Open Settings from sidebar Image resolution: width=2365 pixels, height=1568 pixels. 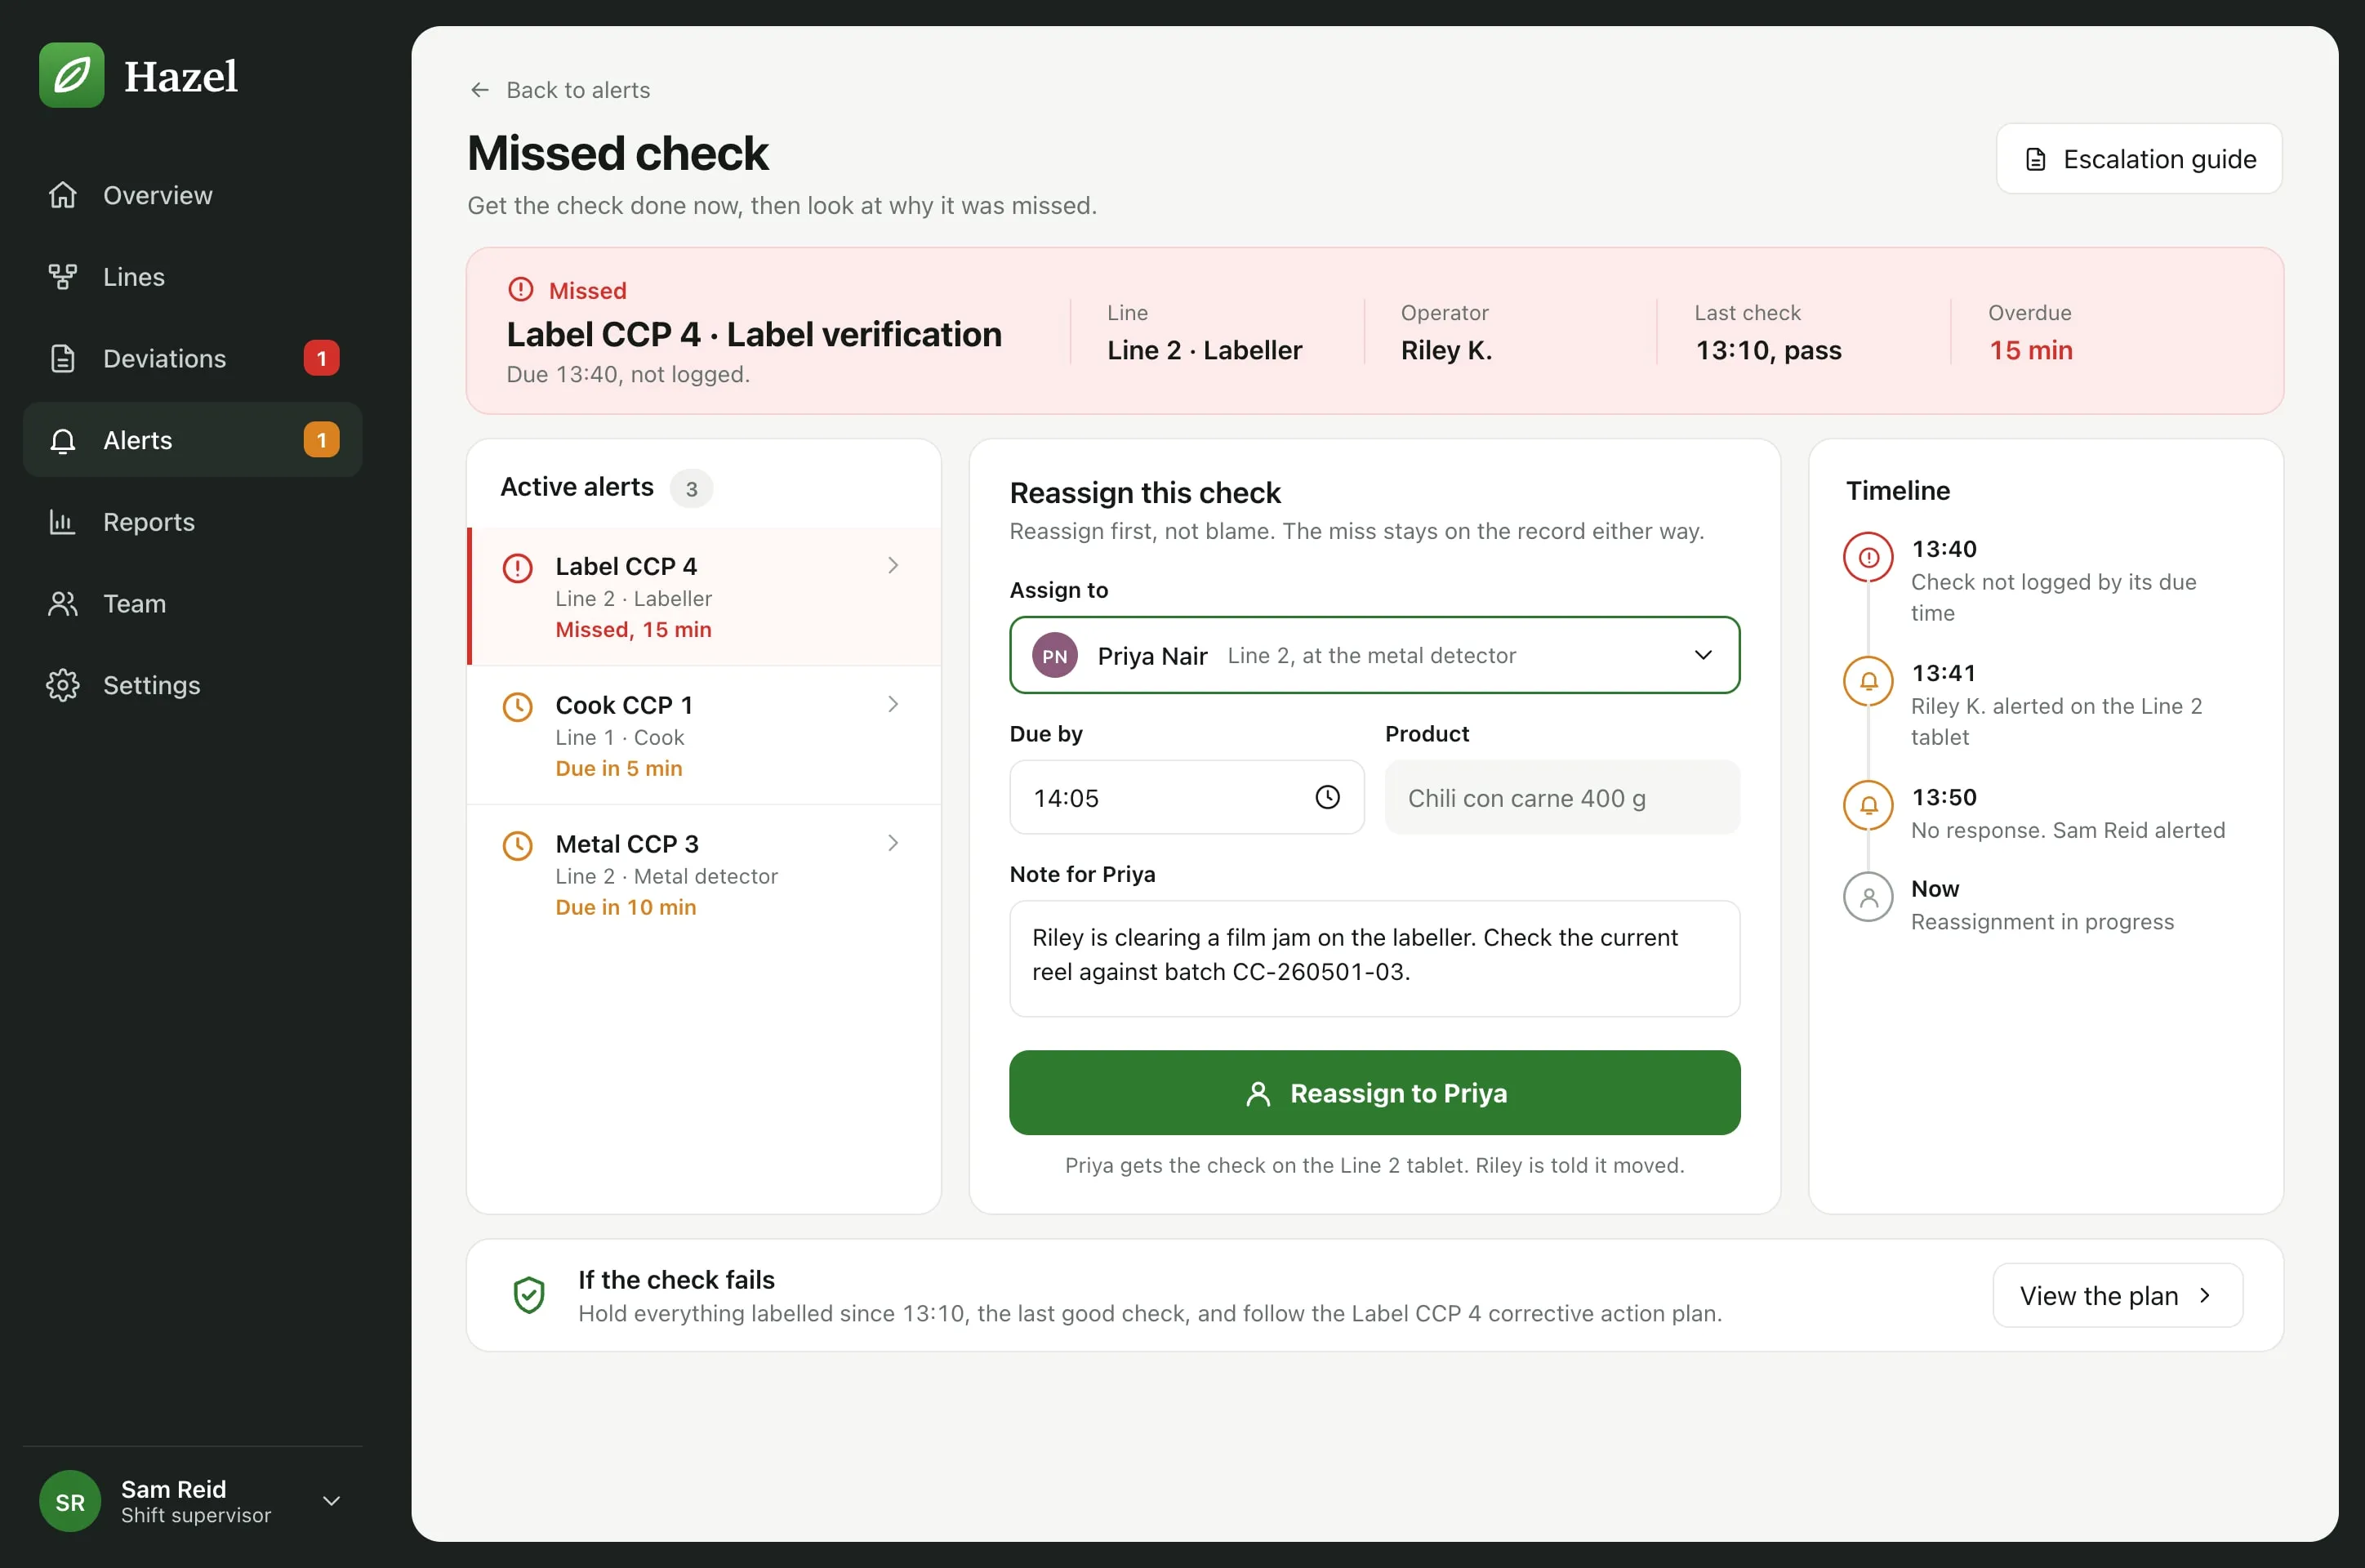pos(192,685)
